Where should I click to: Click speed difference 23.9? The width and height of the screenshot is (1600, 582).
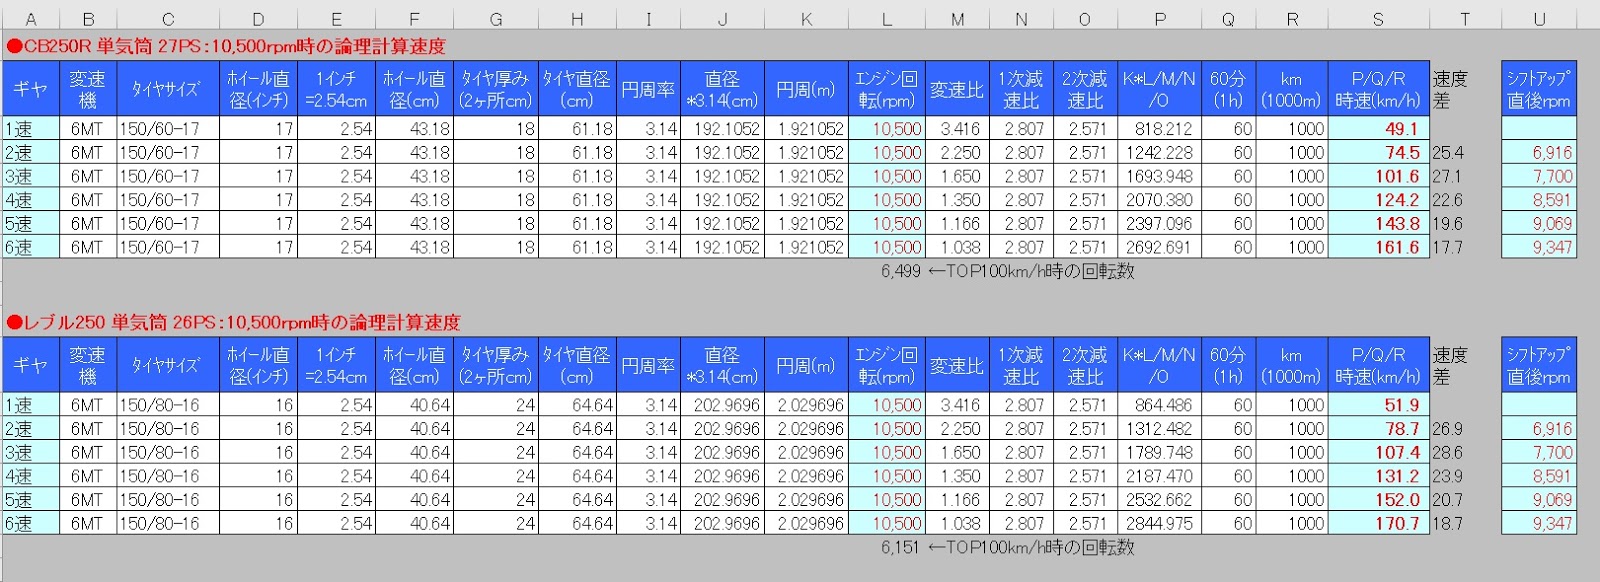pos(1448,476)
